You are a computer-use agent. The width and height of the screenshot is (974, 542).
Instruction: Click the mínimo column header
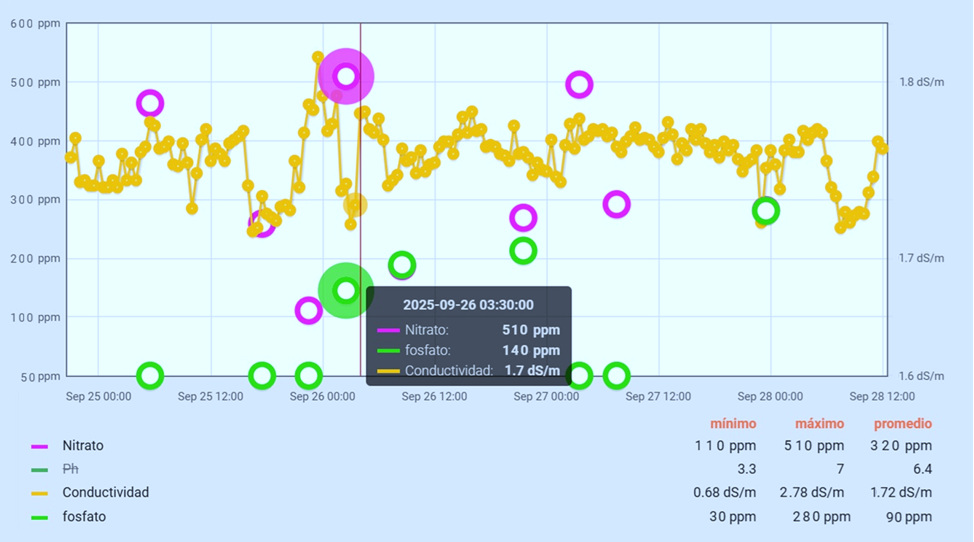tap(733, 423)
